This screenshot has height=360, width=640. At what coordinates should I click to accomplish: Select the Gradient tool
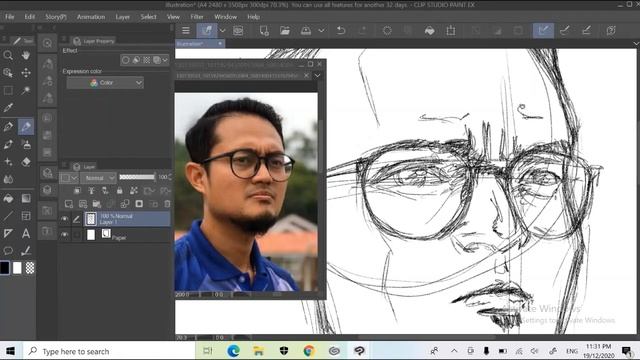pyautogui.click(x=26, y=198)
